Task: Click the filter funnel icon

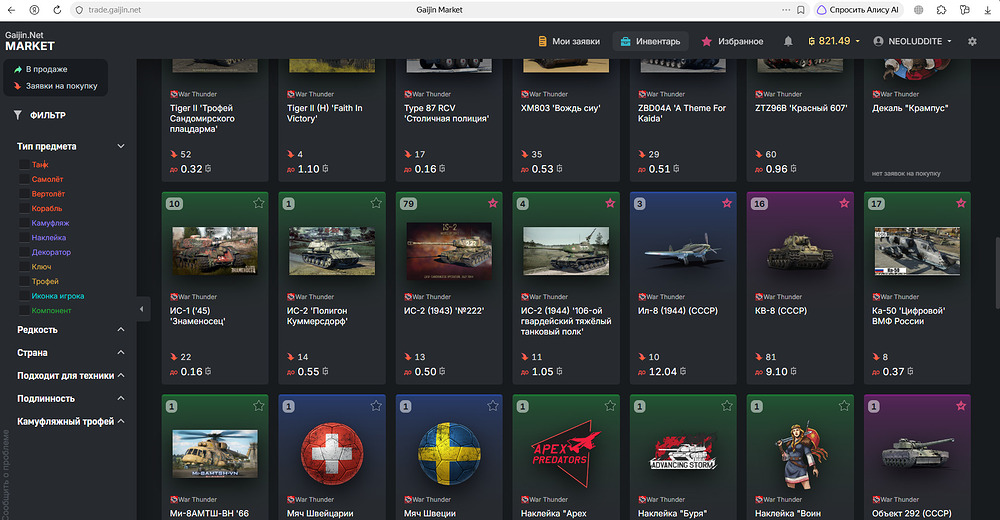Action: click(x=18, y=115)
